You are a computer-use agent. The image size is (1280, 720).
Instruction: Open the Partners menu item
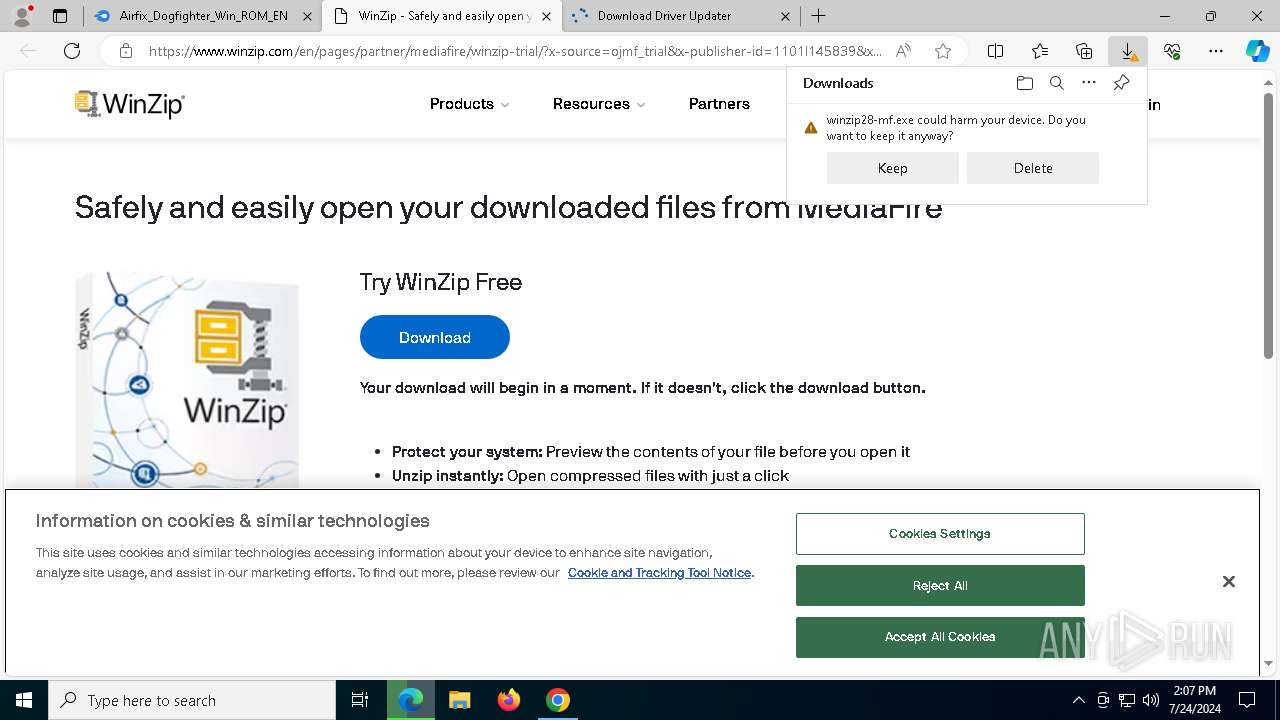719,104
